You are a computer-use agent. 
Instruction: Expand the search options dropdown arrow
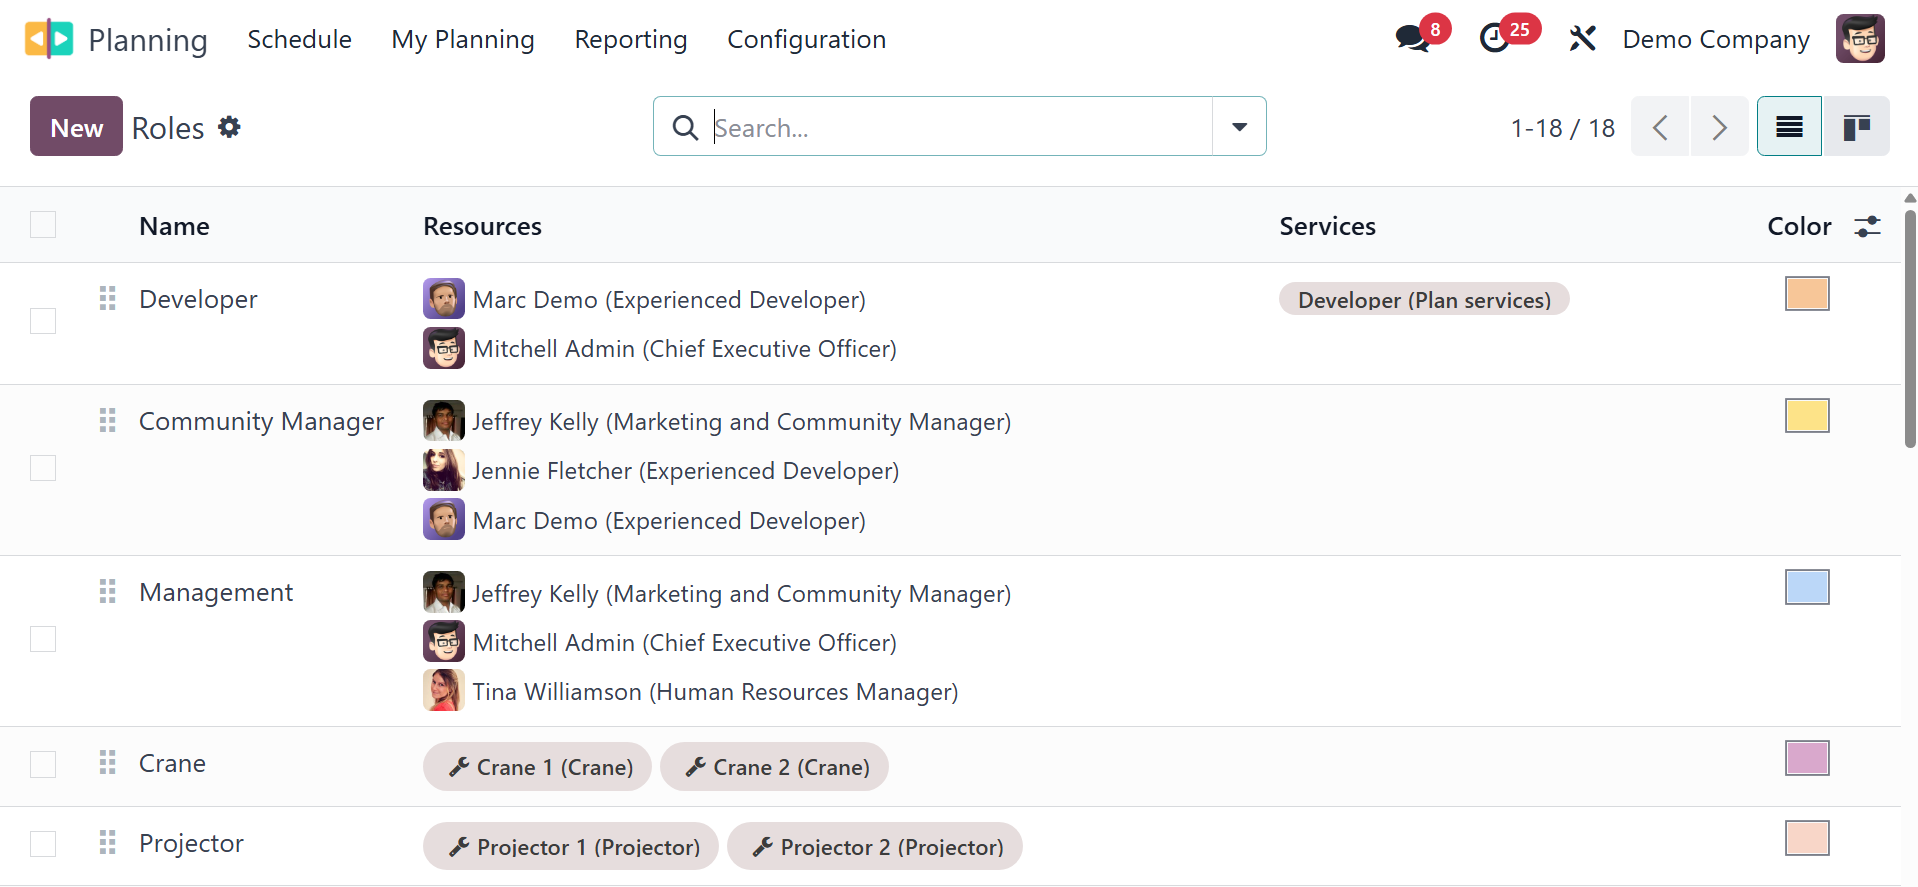[x=1239, y=127]
